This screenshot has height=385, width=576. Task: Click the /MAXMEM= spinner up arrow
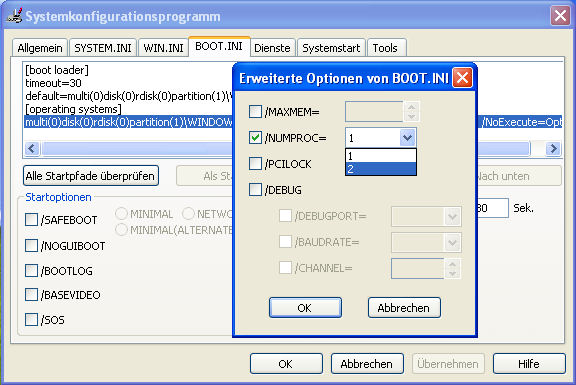pos(411,107)
